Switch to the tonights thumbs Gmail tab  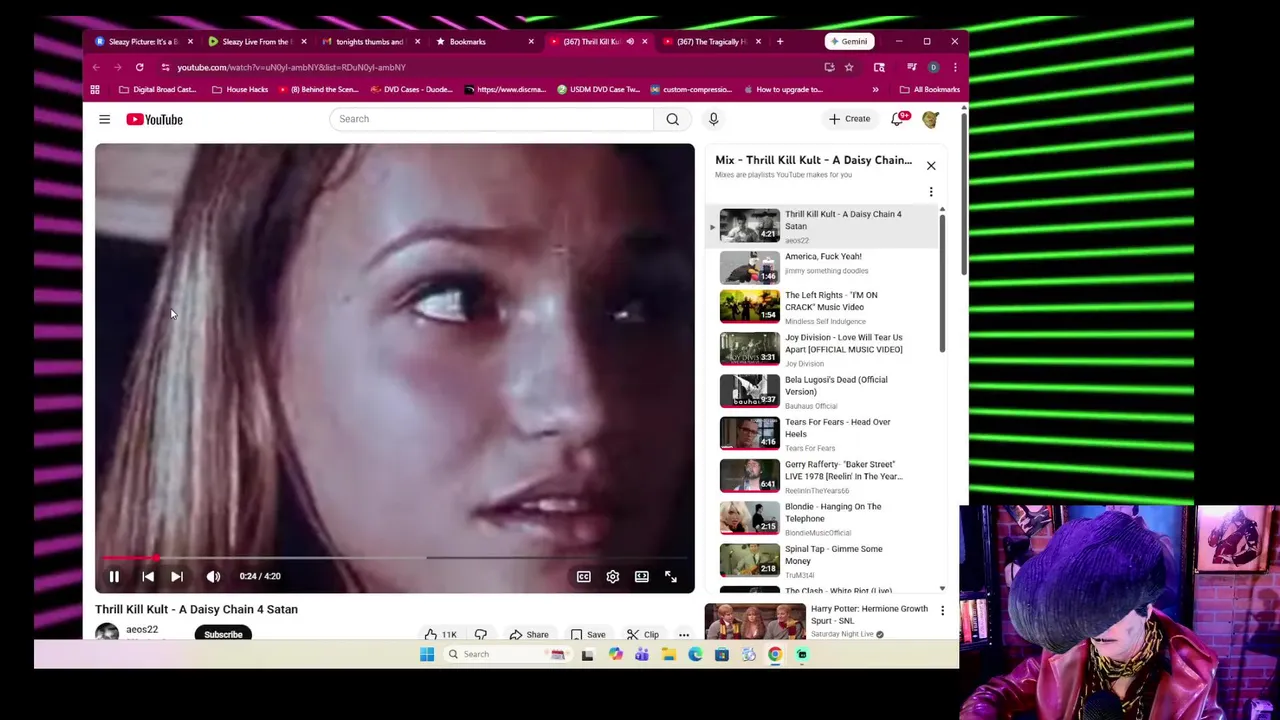coord(370,42)
